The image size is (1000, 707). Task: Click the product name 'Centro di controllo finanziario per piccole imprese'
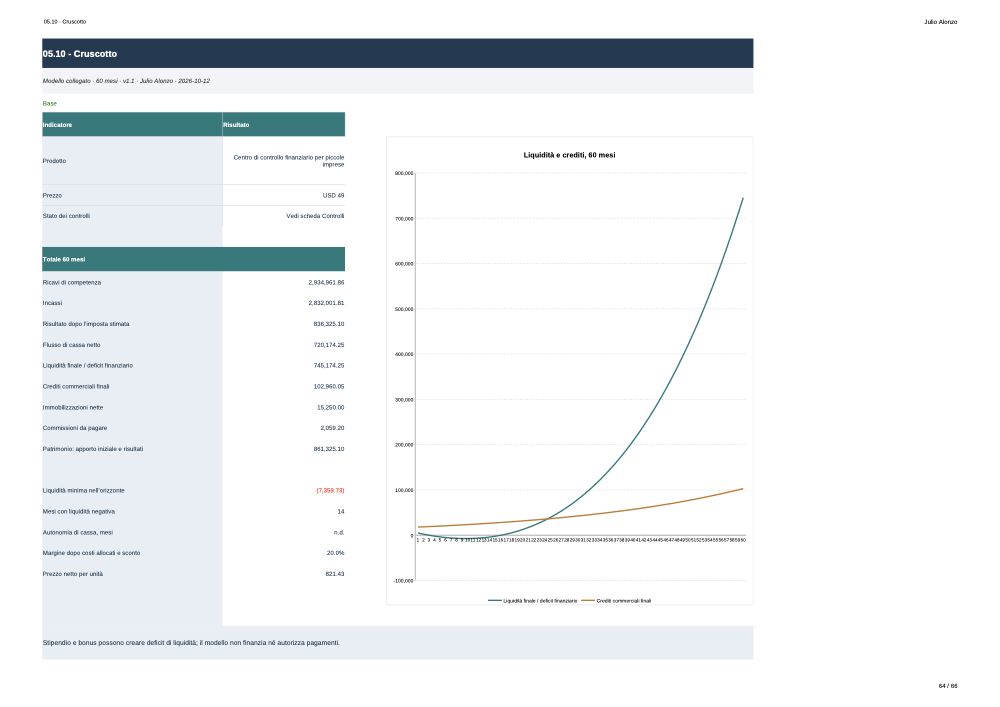tap(288, 161)
